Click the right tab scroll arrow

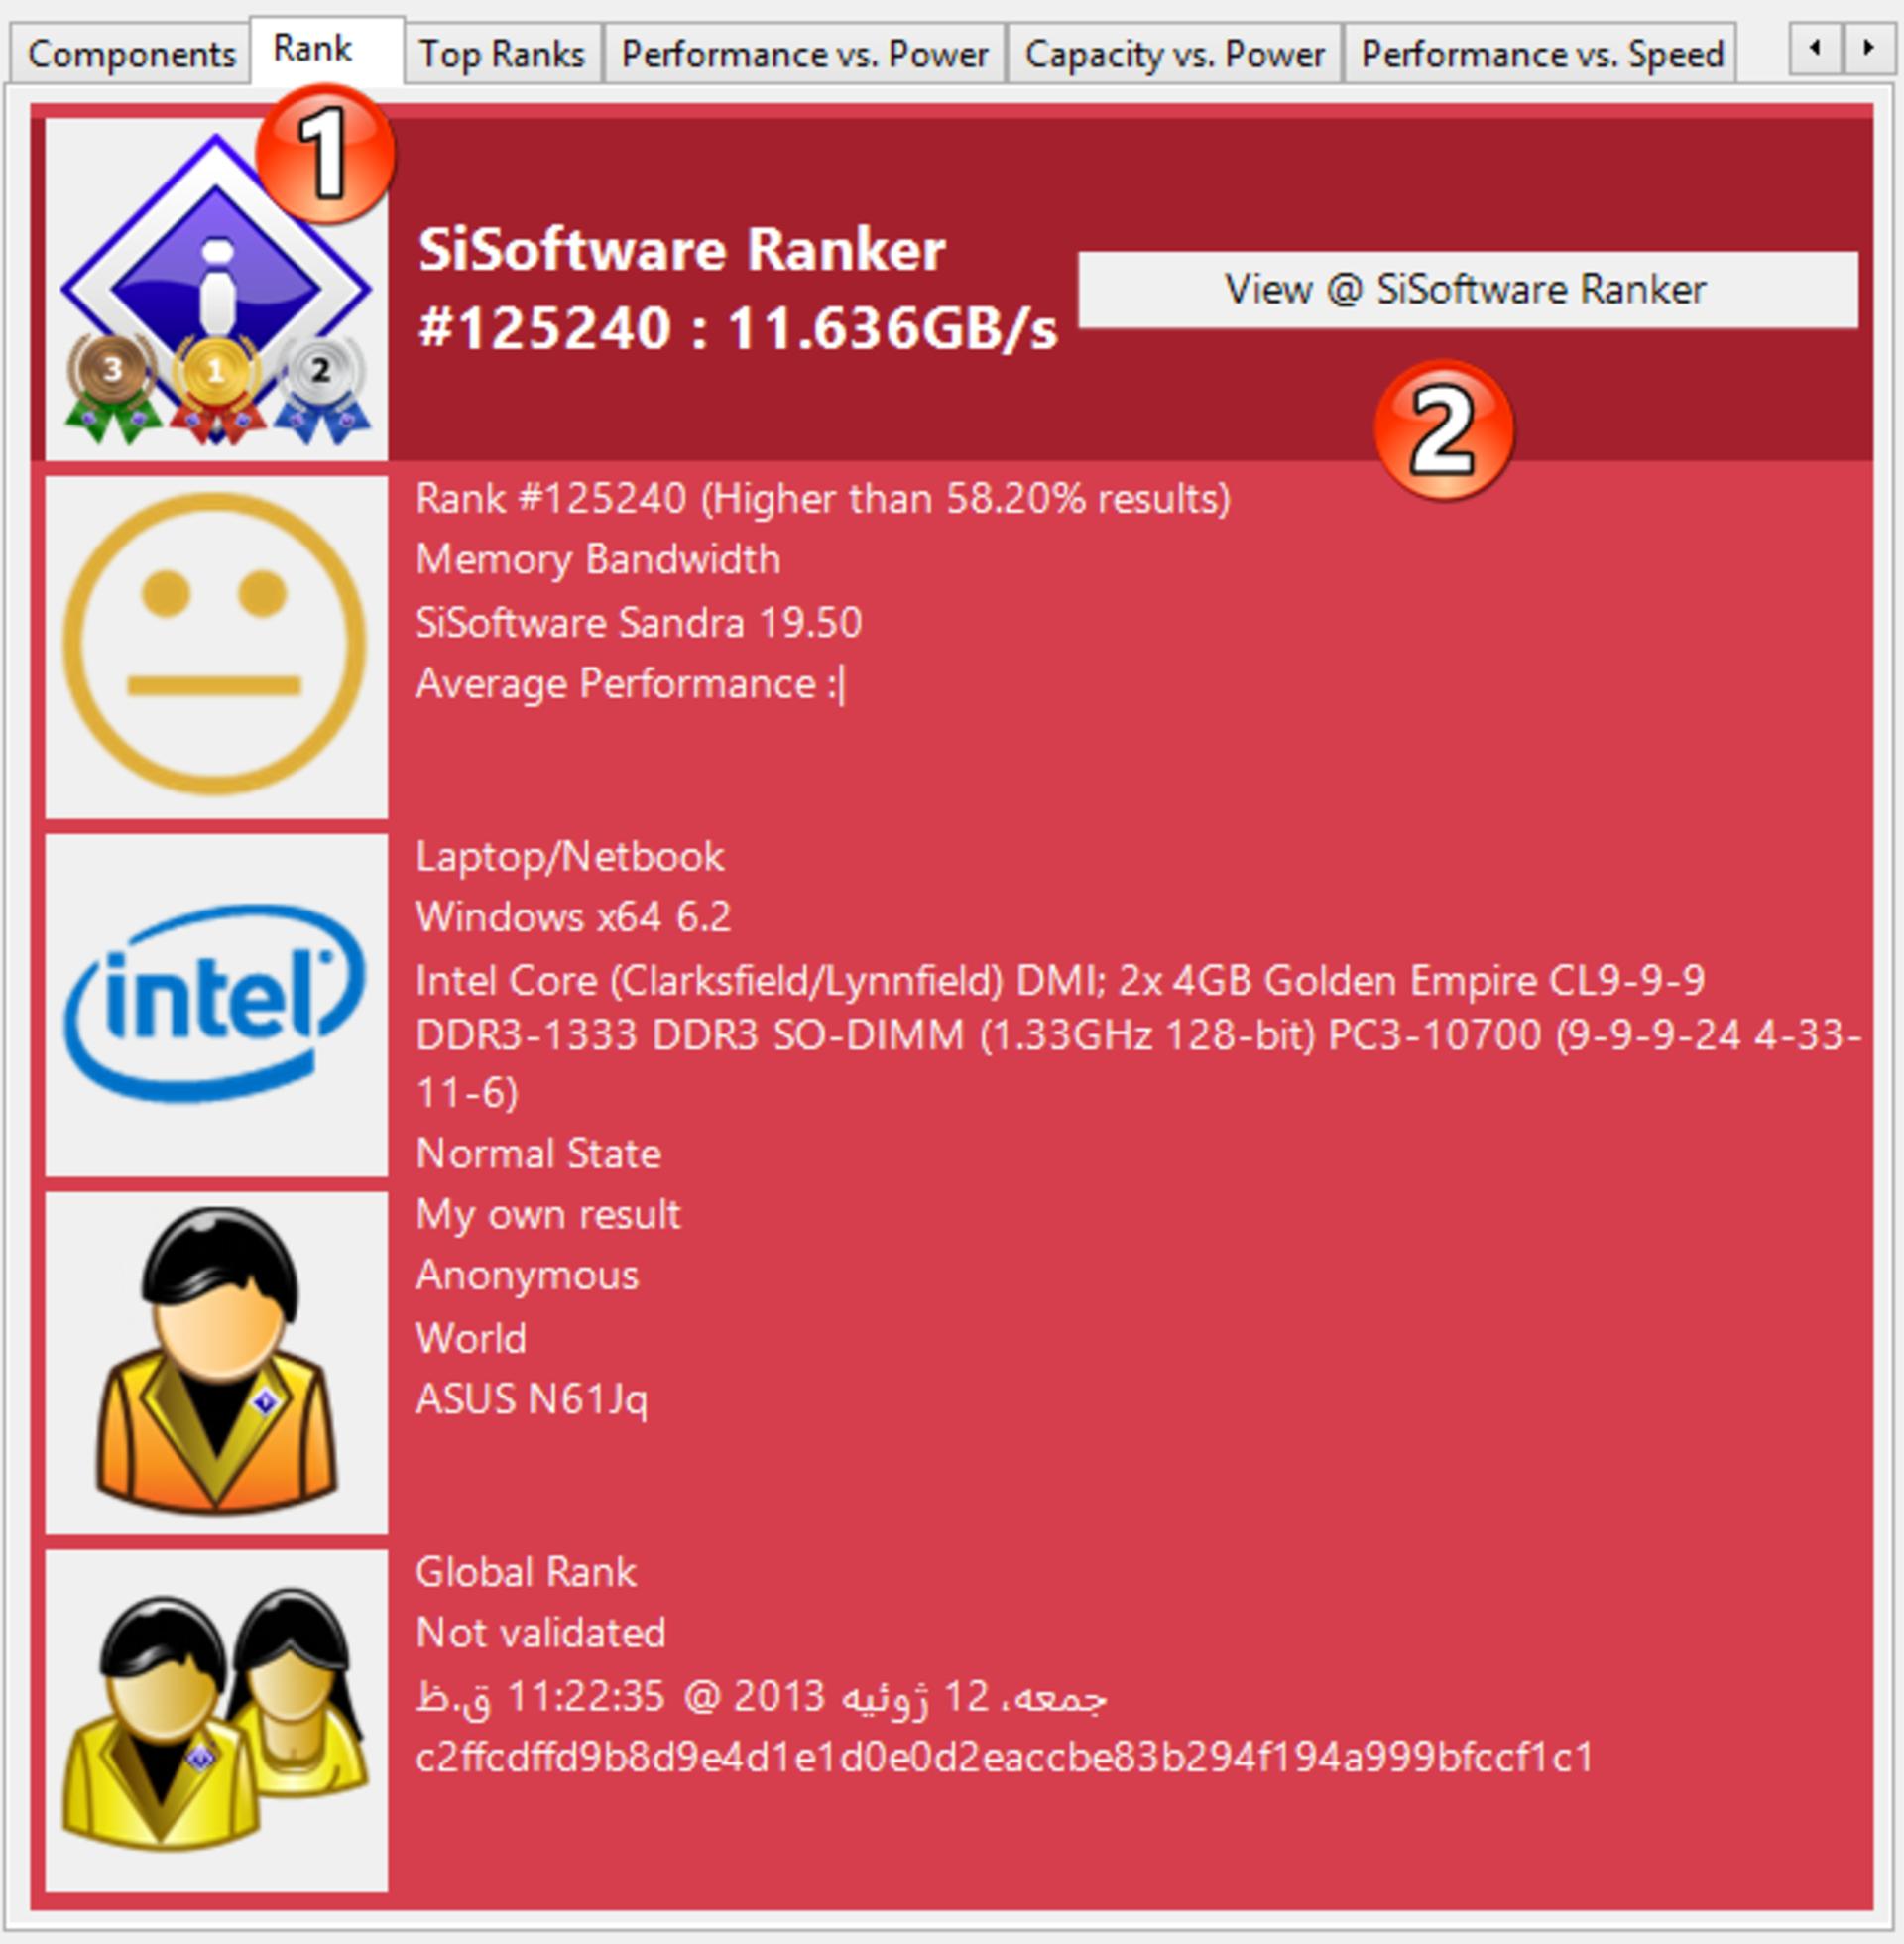[1867, 48]
